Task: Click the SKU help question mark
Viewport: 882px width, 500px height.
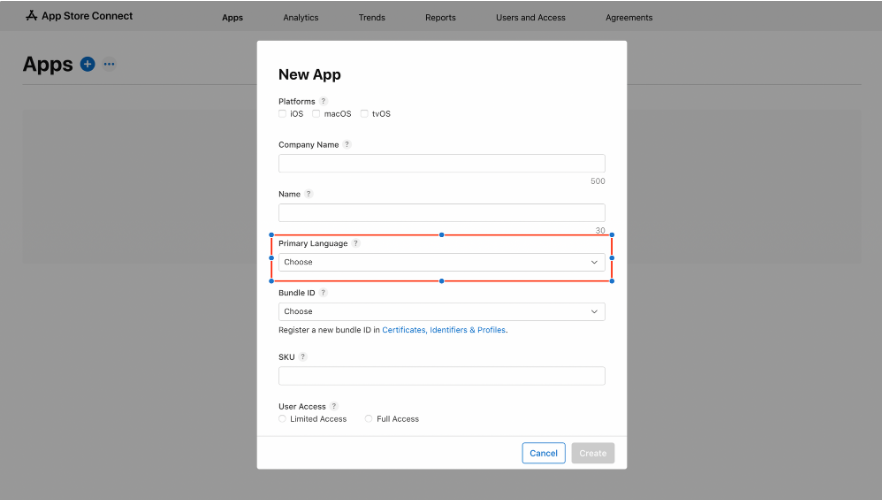Action: click(302, 357)
